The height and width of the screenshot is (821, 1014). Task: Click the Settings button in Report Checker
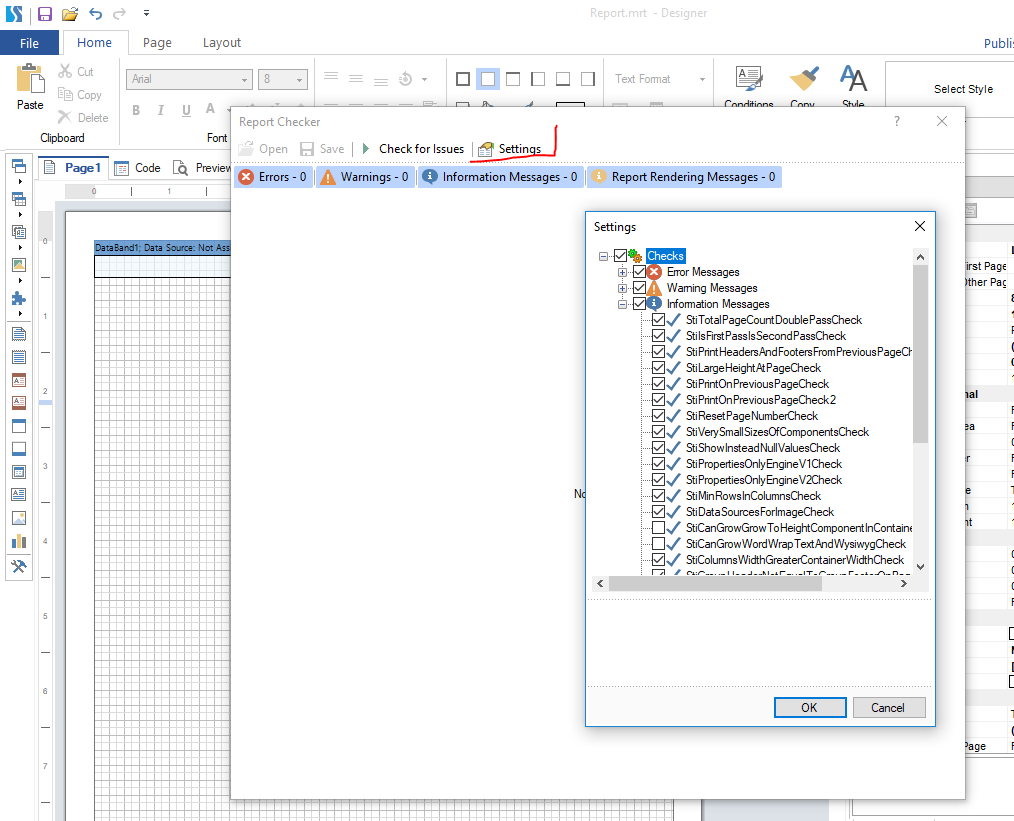pyautogui.click(x=510, y=149)
